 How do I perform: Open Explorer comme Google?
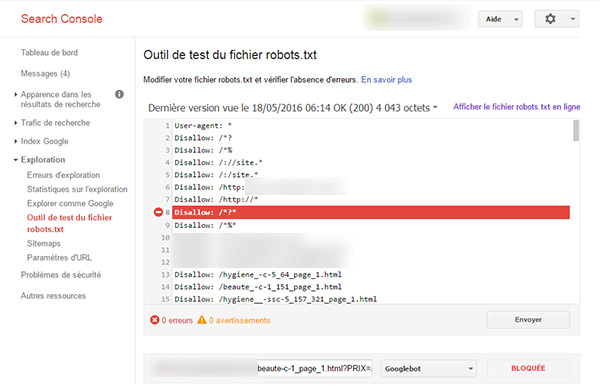click(70, 203)
